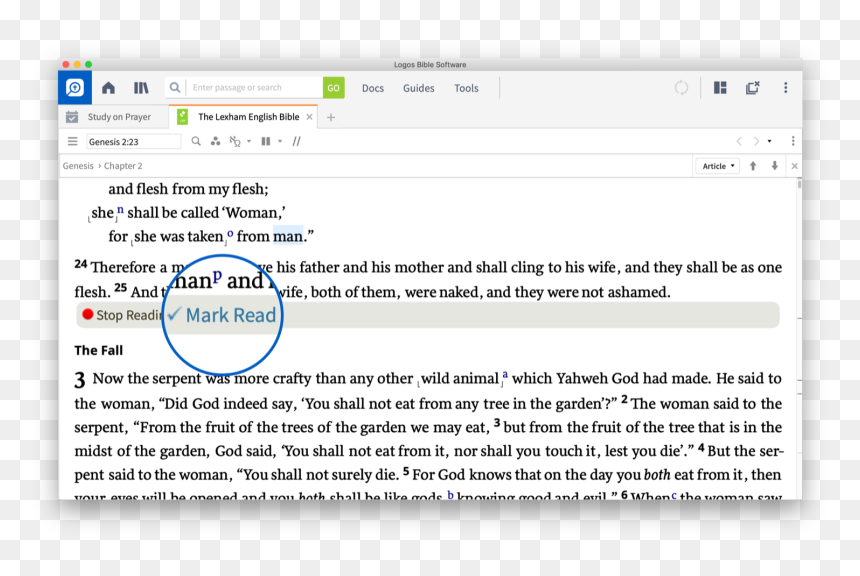Open the panel kebab menu

tap(793, 142)
